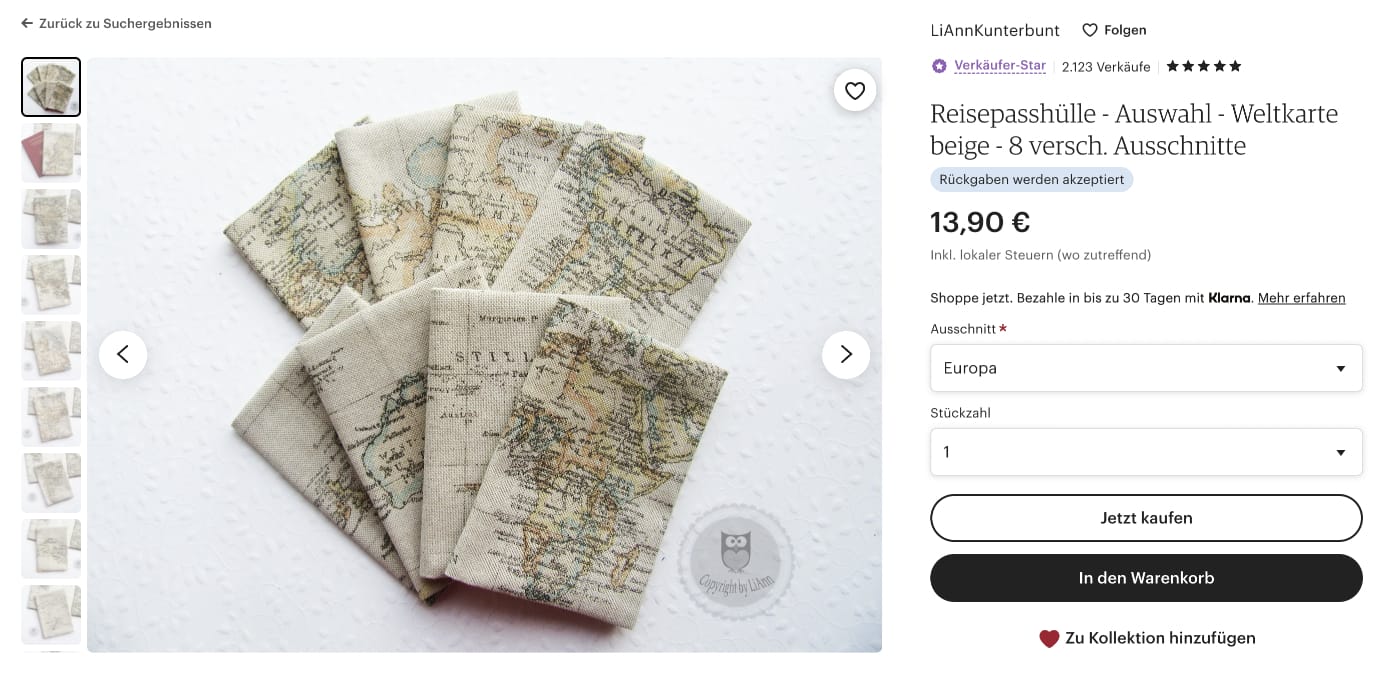1400x674 pixels.
Task: Click the Rückgaben werden akzeptiert badge
Action: pyautogui.click(x=1031, y=179)
